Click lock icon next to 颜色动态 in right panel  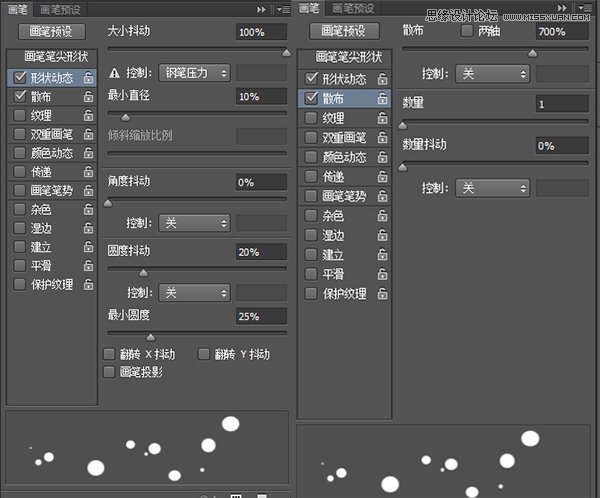point(382,157)
